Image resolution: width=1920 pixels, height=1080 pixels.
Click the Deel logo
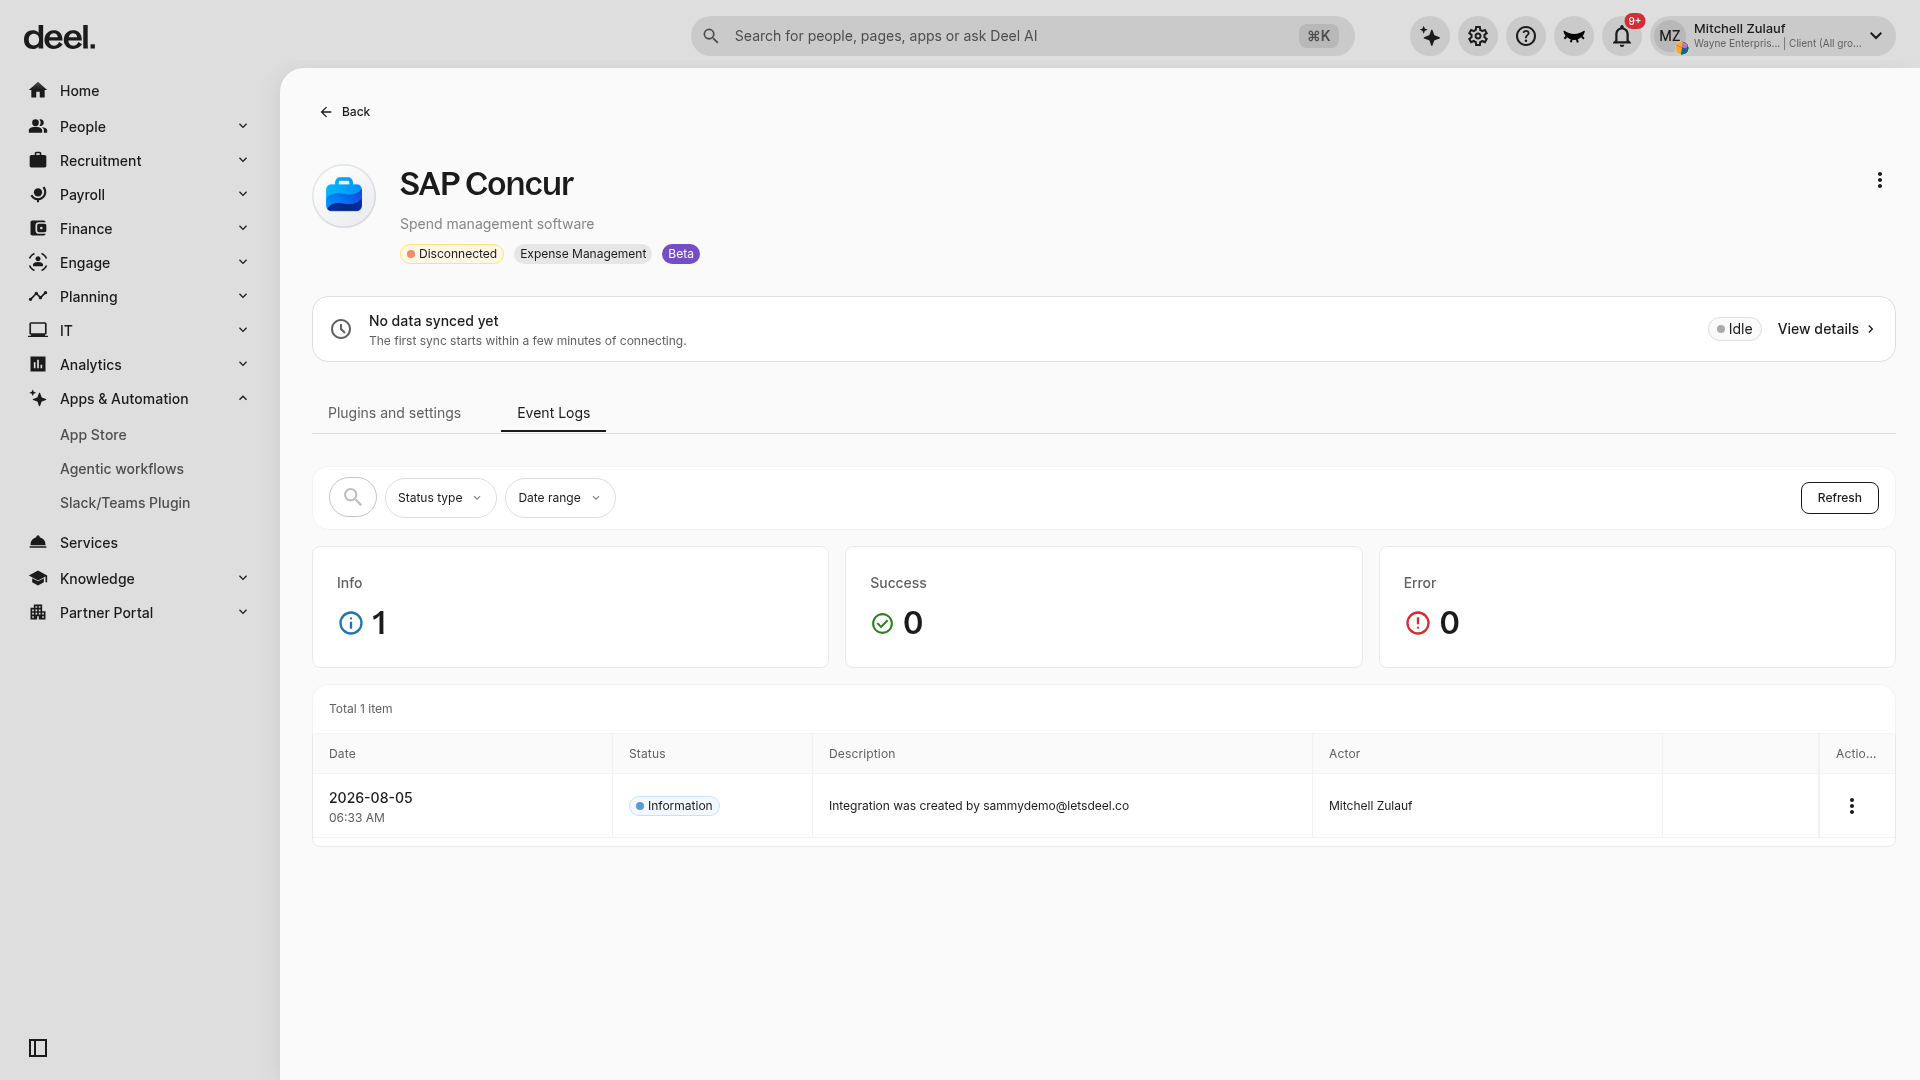59,38
